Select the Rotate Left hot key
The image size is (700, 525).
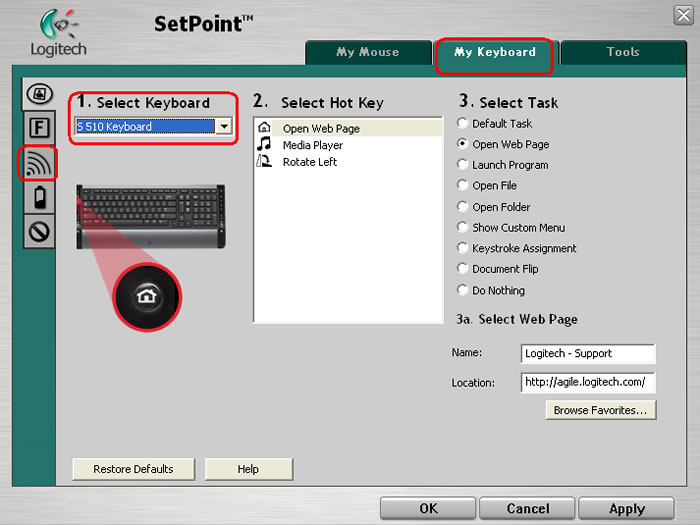(x=348, y=162)
